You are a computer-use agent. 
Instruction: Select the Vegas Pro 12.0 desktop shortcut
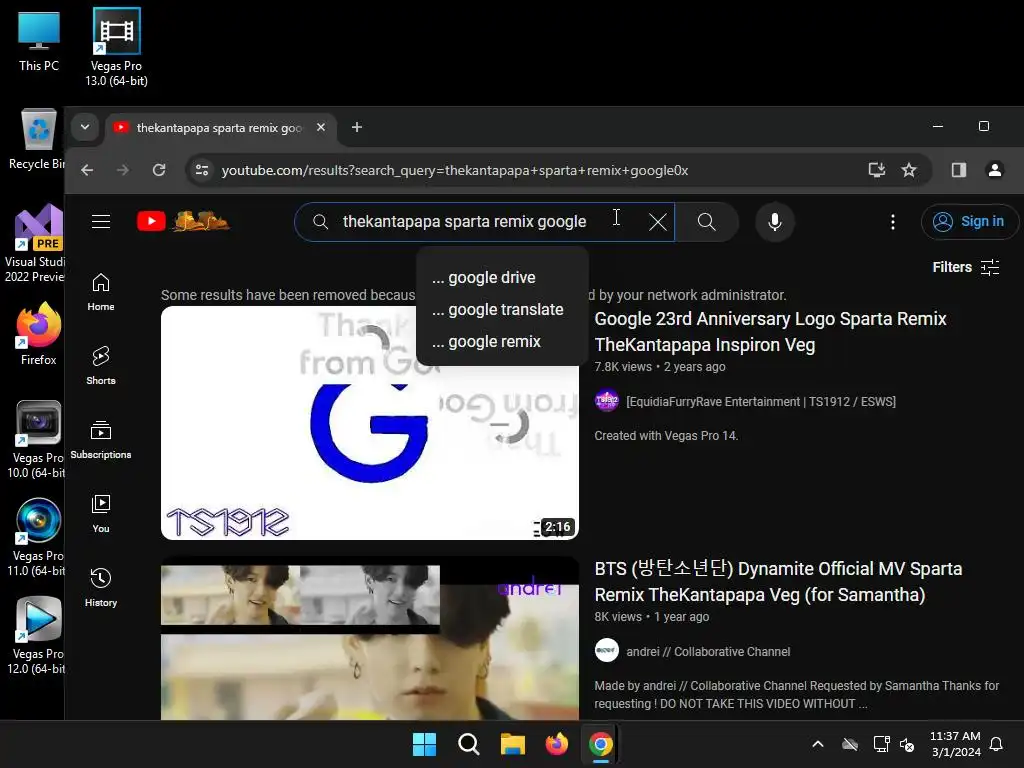pos(37,636)
